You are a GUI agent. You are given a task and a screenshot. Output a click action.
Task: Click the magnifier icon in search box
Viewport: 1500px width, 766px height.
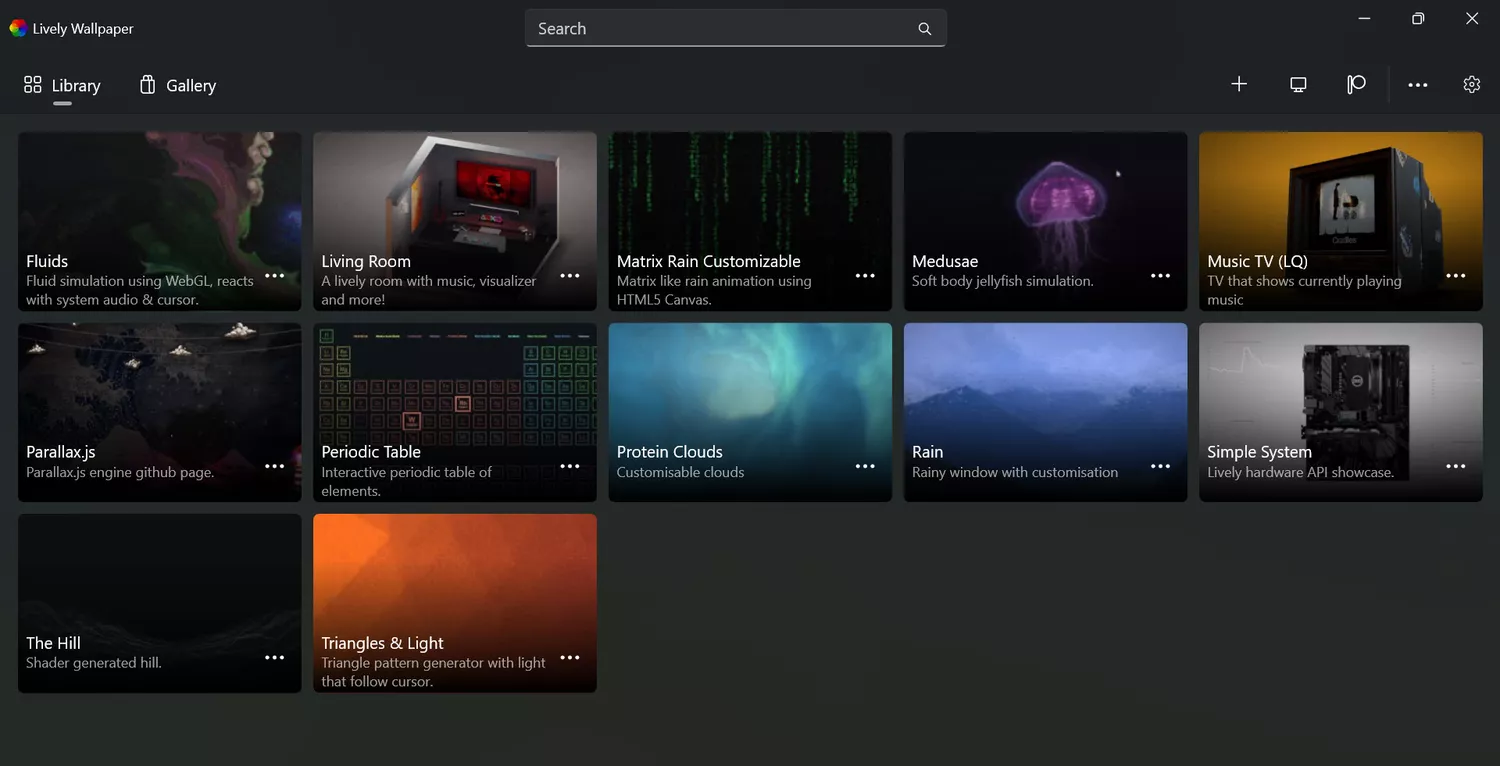(925, 29)
